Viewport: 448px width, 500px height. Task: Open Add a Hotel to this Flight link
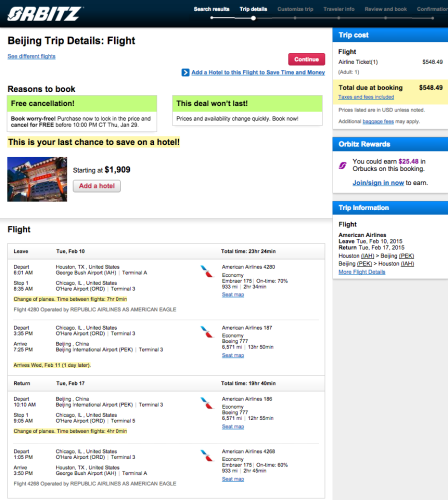(x=258, y=72)
